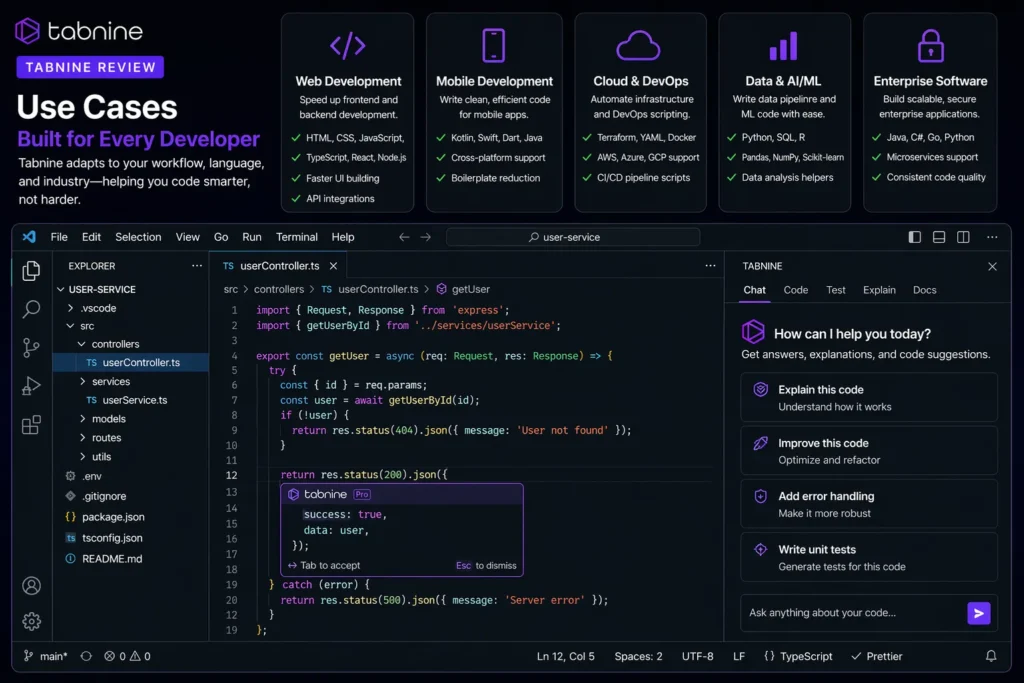Open Run and Debug view
Image resolution: width=1024 pixels, height=683 pixels.
point(31,386)
